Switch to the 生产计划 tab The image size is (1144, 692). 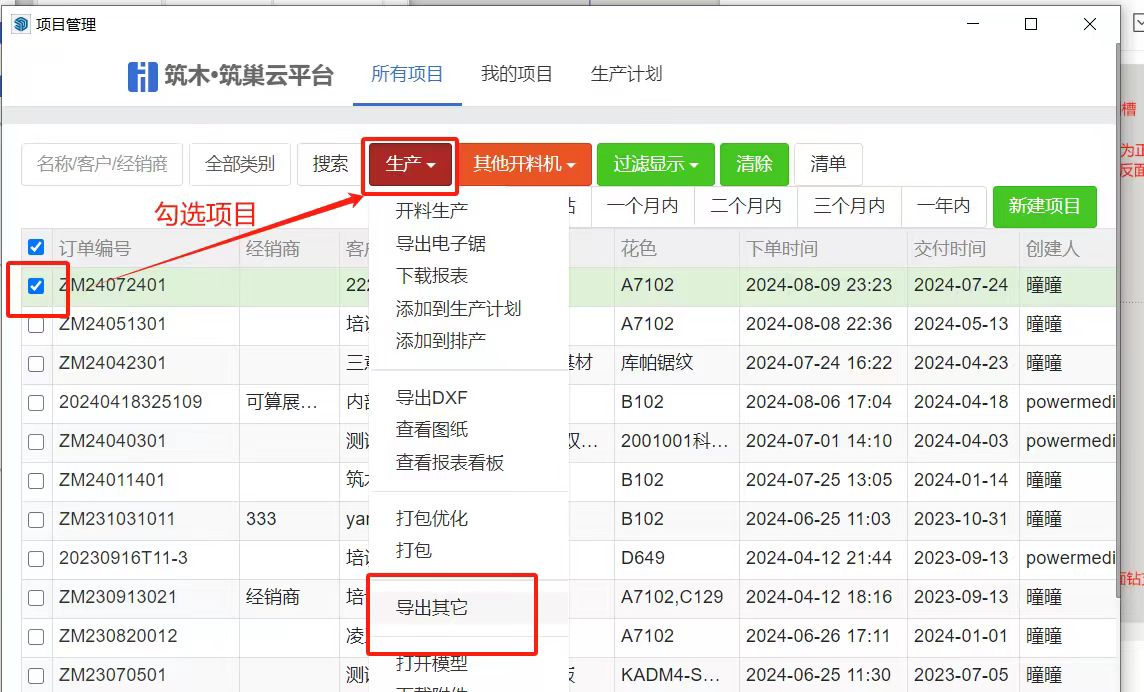pos(626,75)
